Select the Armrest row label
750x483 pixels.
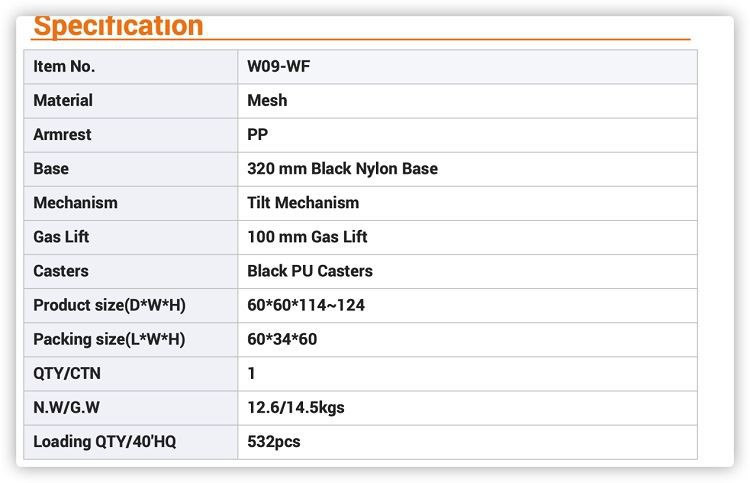point(63,134)
